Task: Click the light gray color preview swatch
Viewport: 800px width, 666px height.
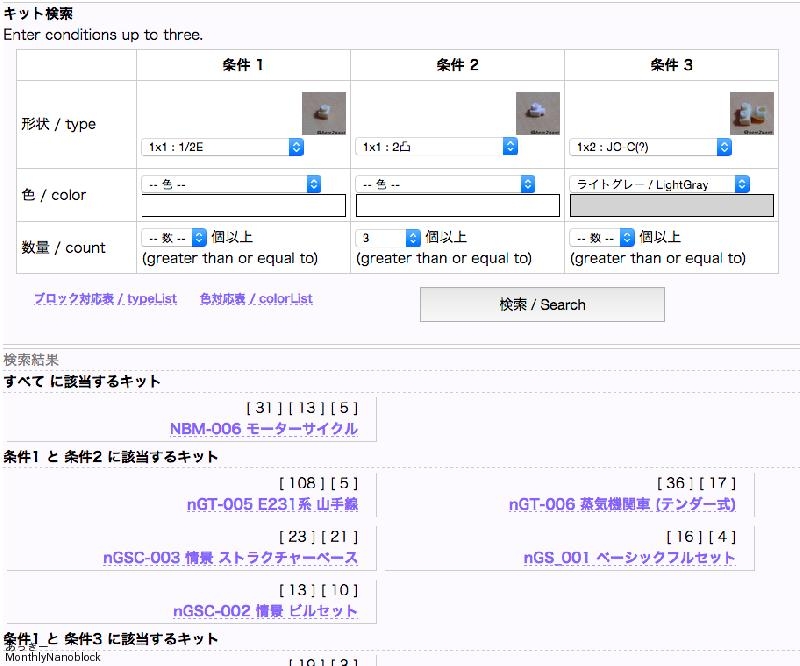Action: 671,206
